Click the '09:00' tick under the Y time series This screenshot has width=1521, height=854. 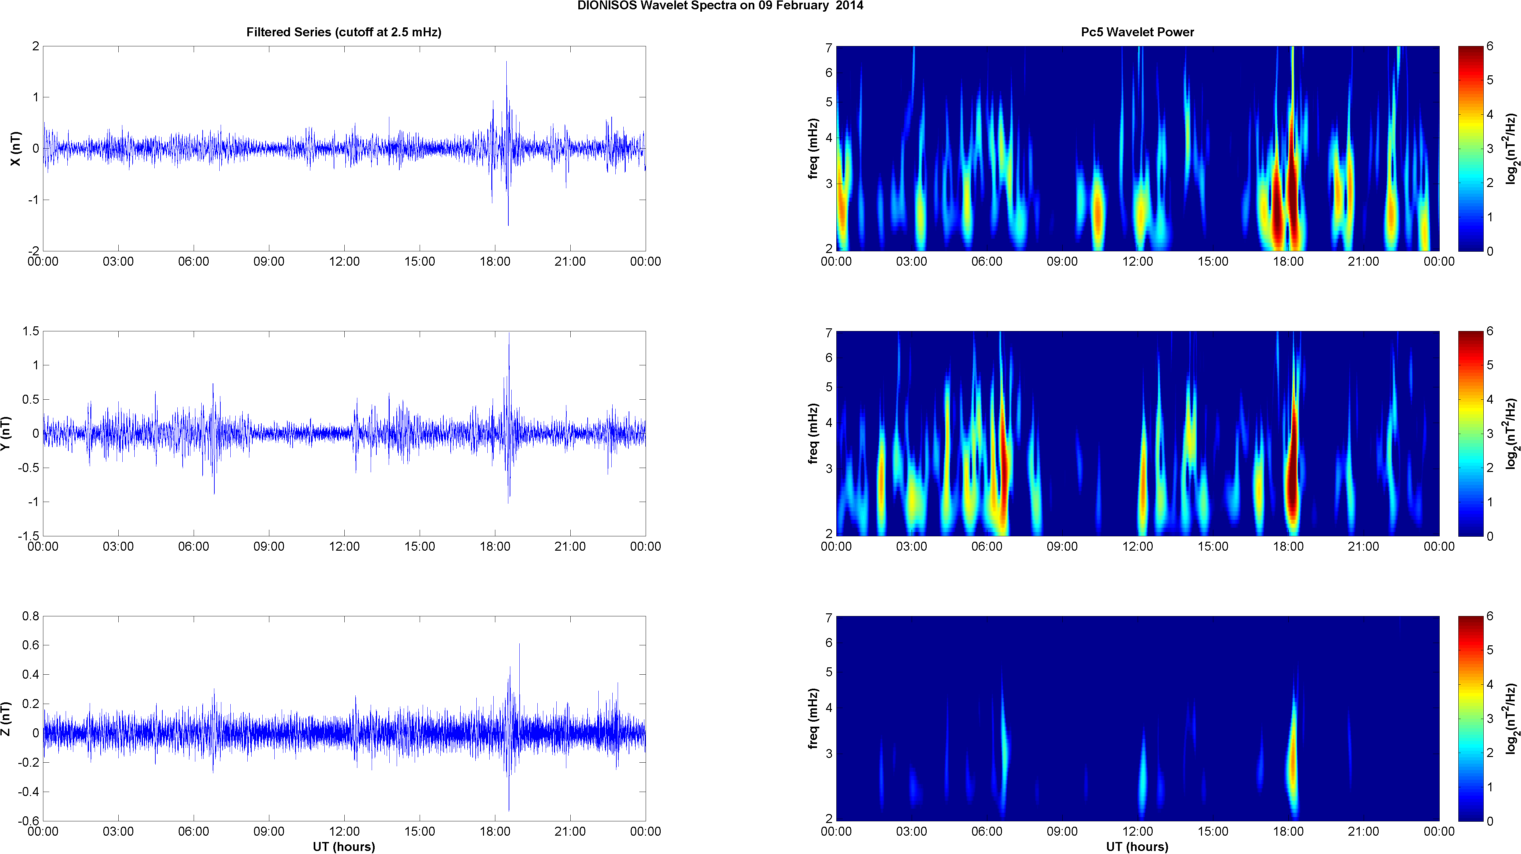pyautogui.click(x=269, y=547)
